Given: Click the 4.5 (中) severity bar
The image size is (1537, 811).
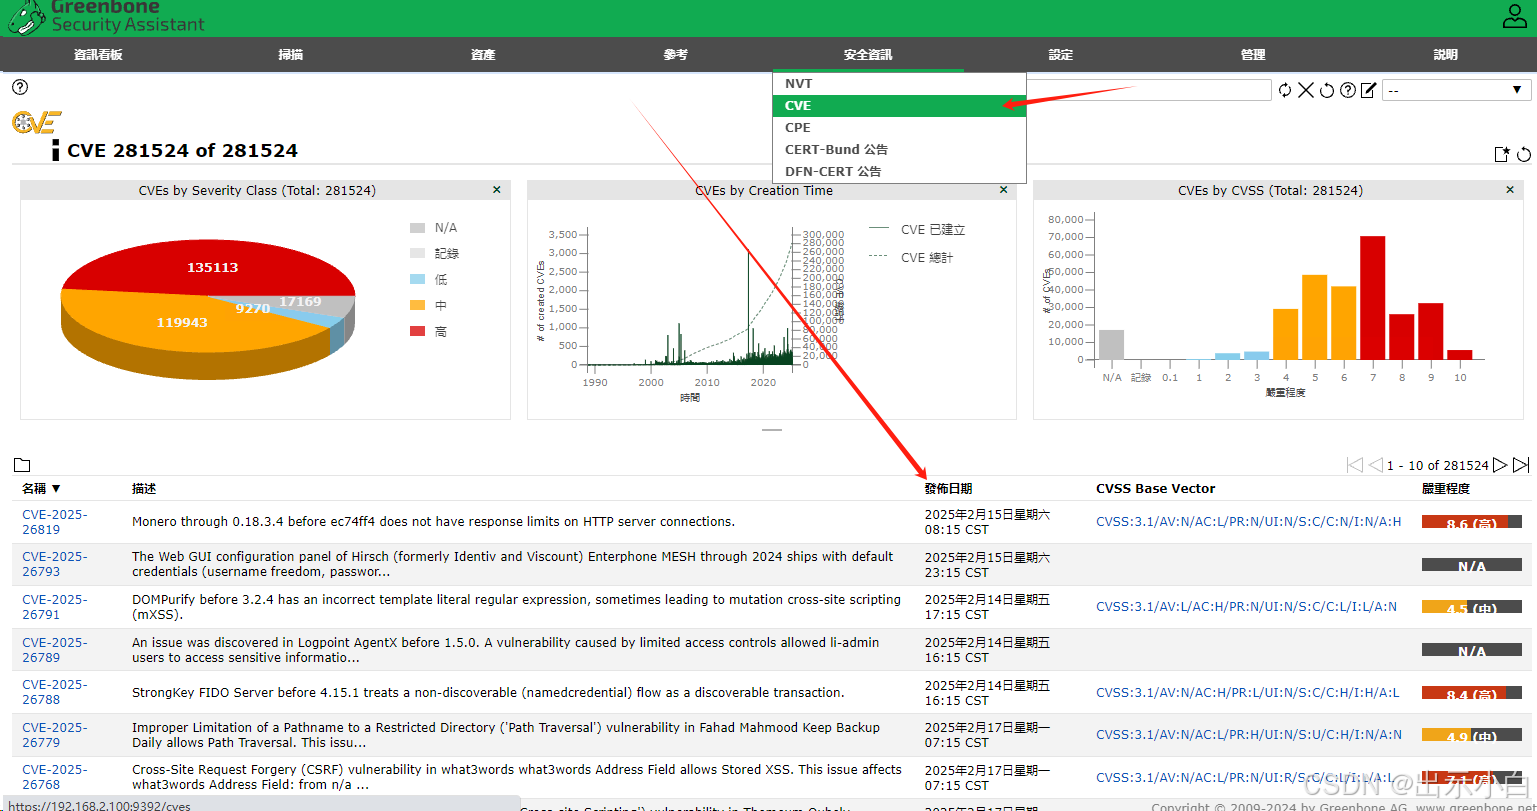Looking at the screenshot, I should 1471,607.
